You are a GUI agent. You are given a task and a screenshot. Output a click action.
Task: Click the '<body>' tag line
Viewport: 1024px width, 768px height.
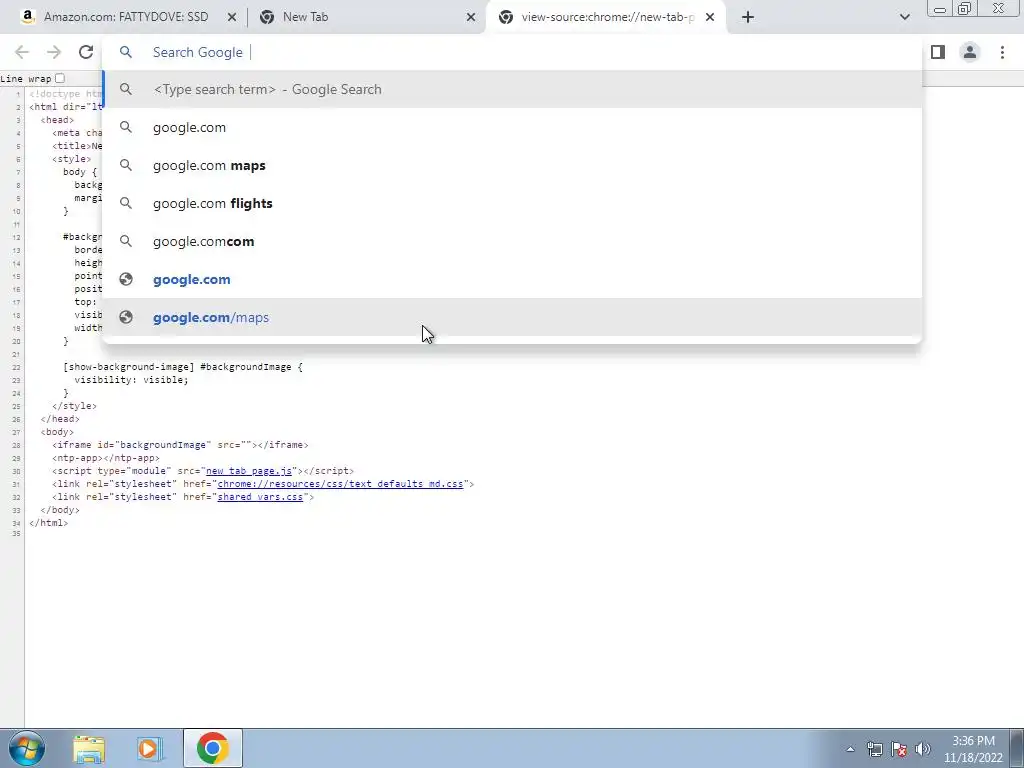coord(57,432)
